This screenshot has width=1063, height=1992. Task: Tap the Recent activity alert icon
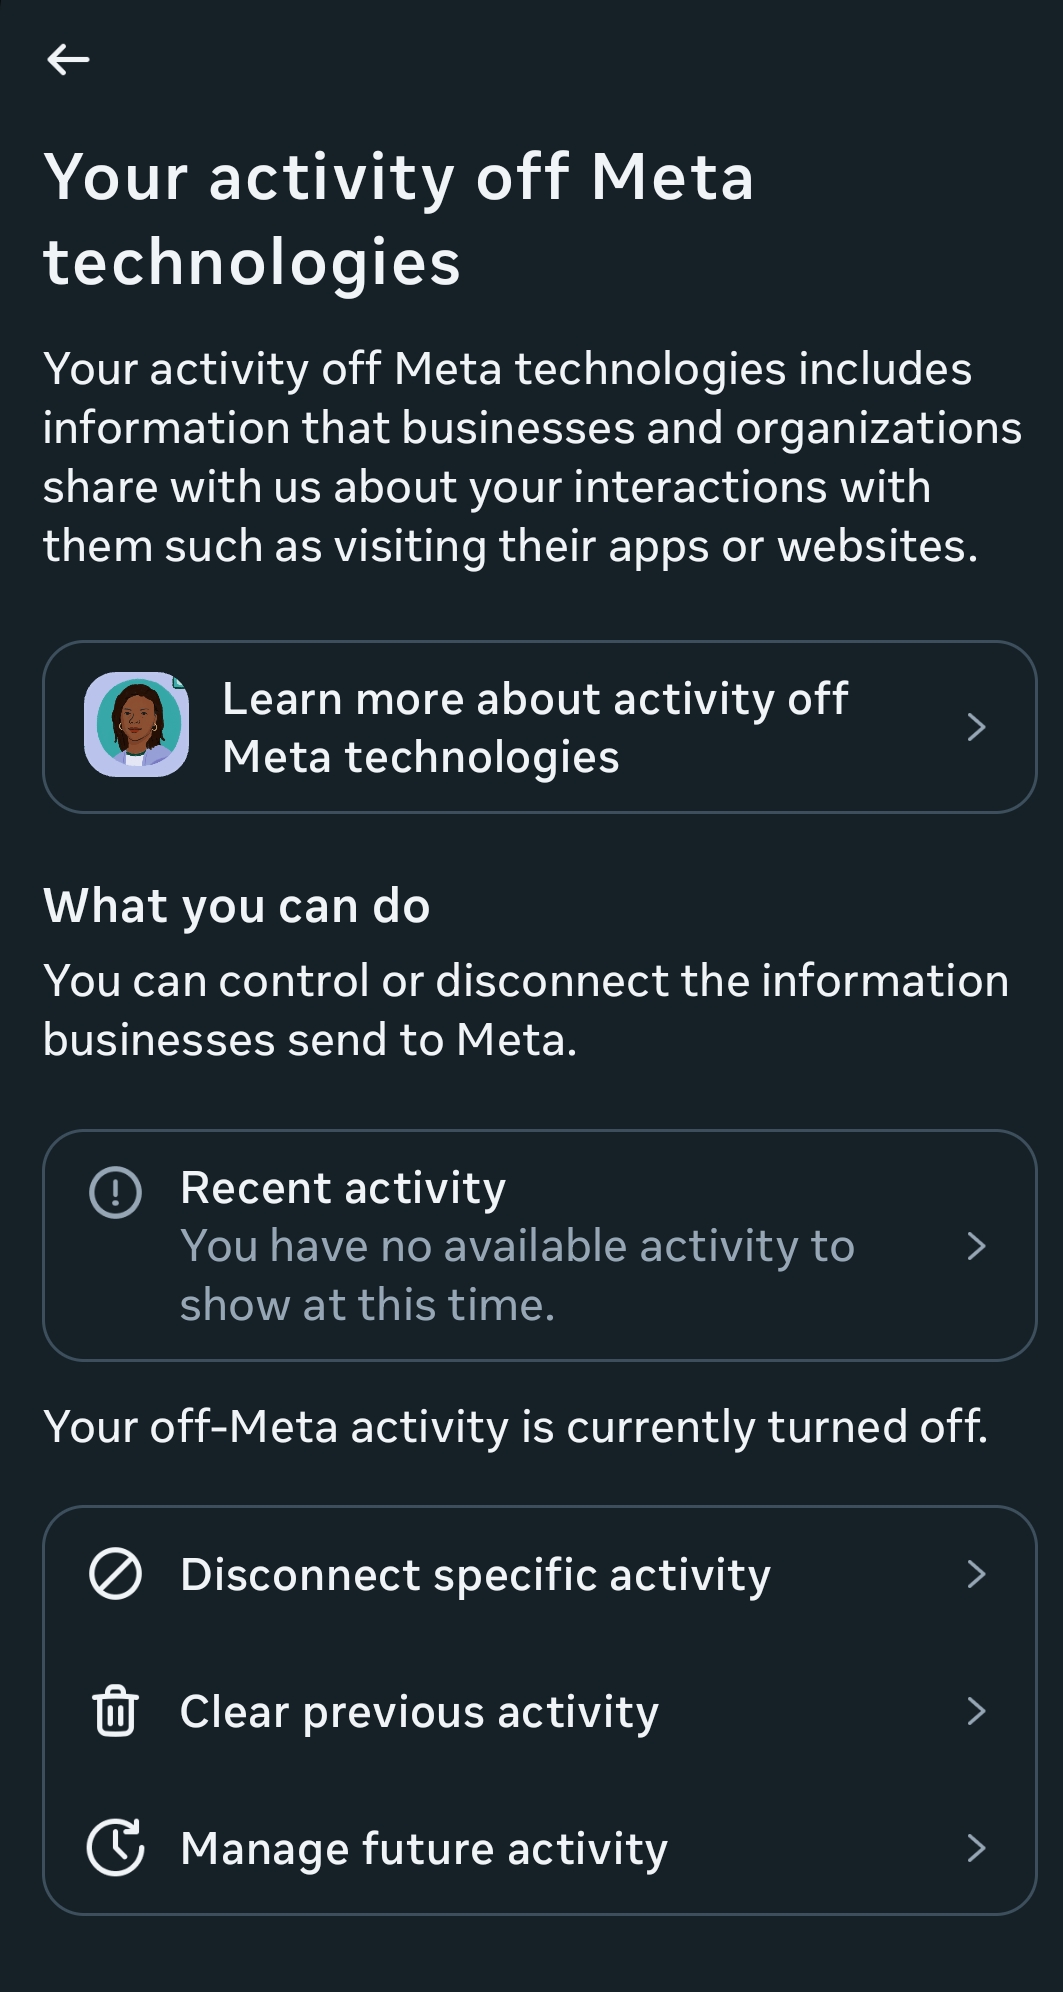click(116, 1192)
